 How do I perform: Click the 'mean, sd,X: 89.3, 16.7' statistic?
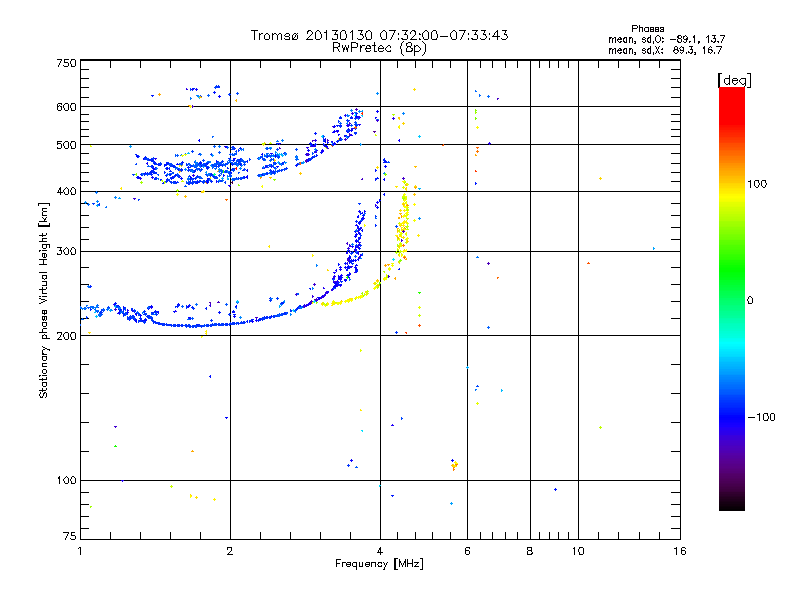pos(665,50)
